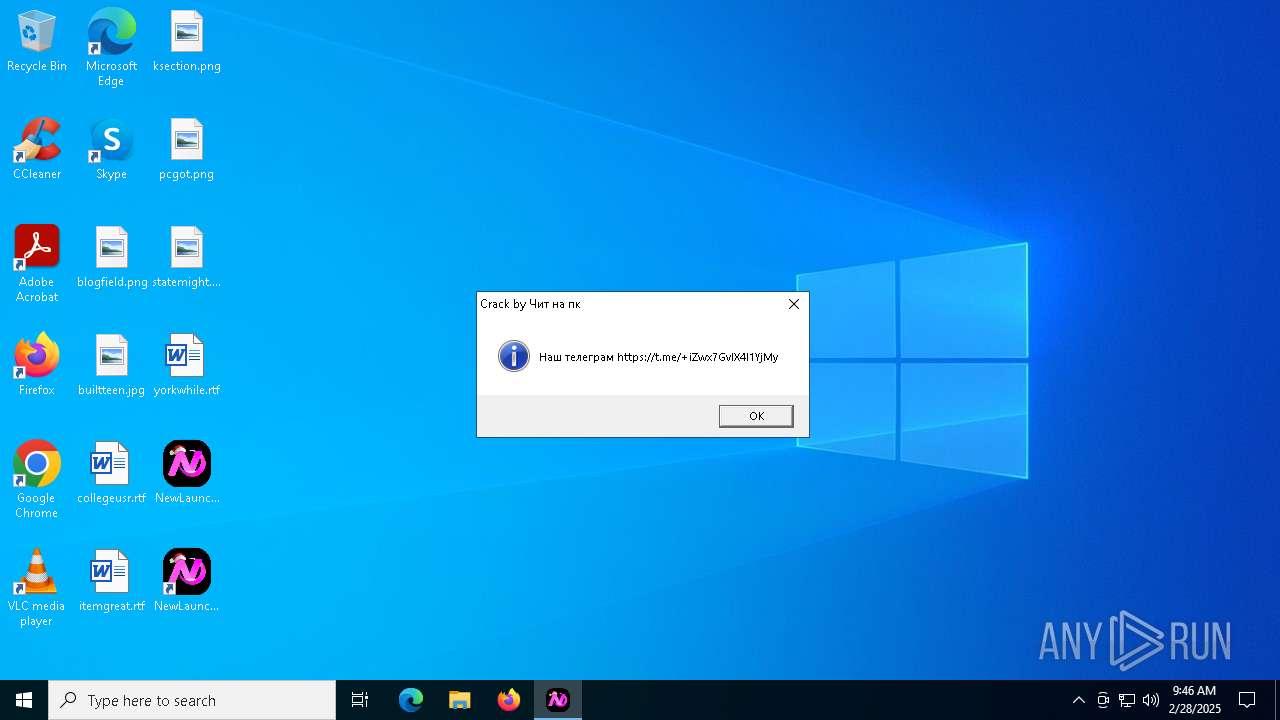Select itemgreat.rtf document
This screenshot has width=1280, height=720.
[x=112, y=582]
